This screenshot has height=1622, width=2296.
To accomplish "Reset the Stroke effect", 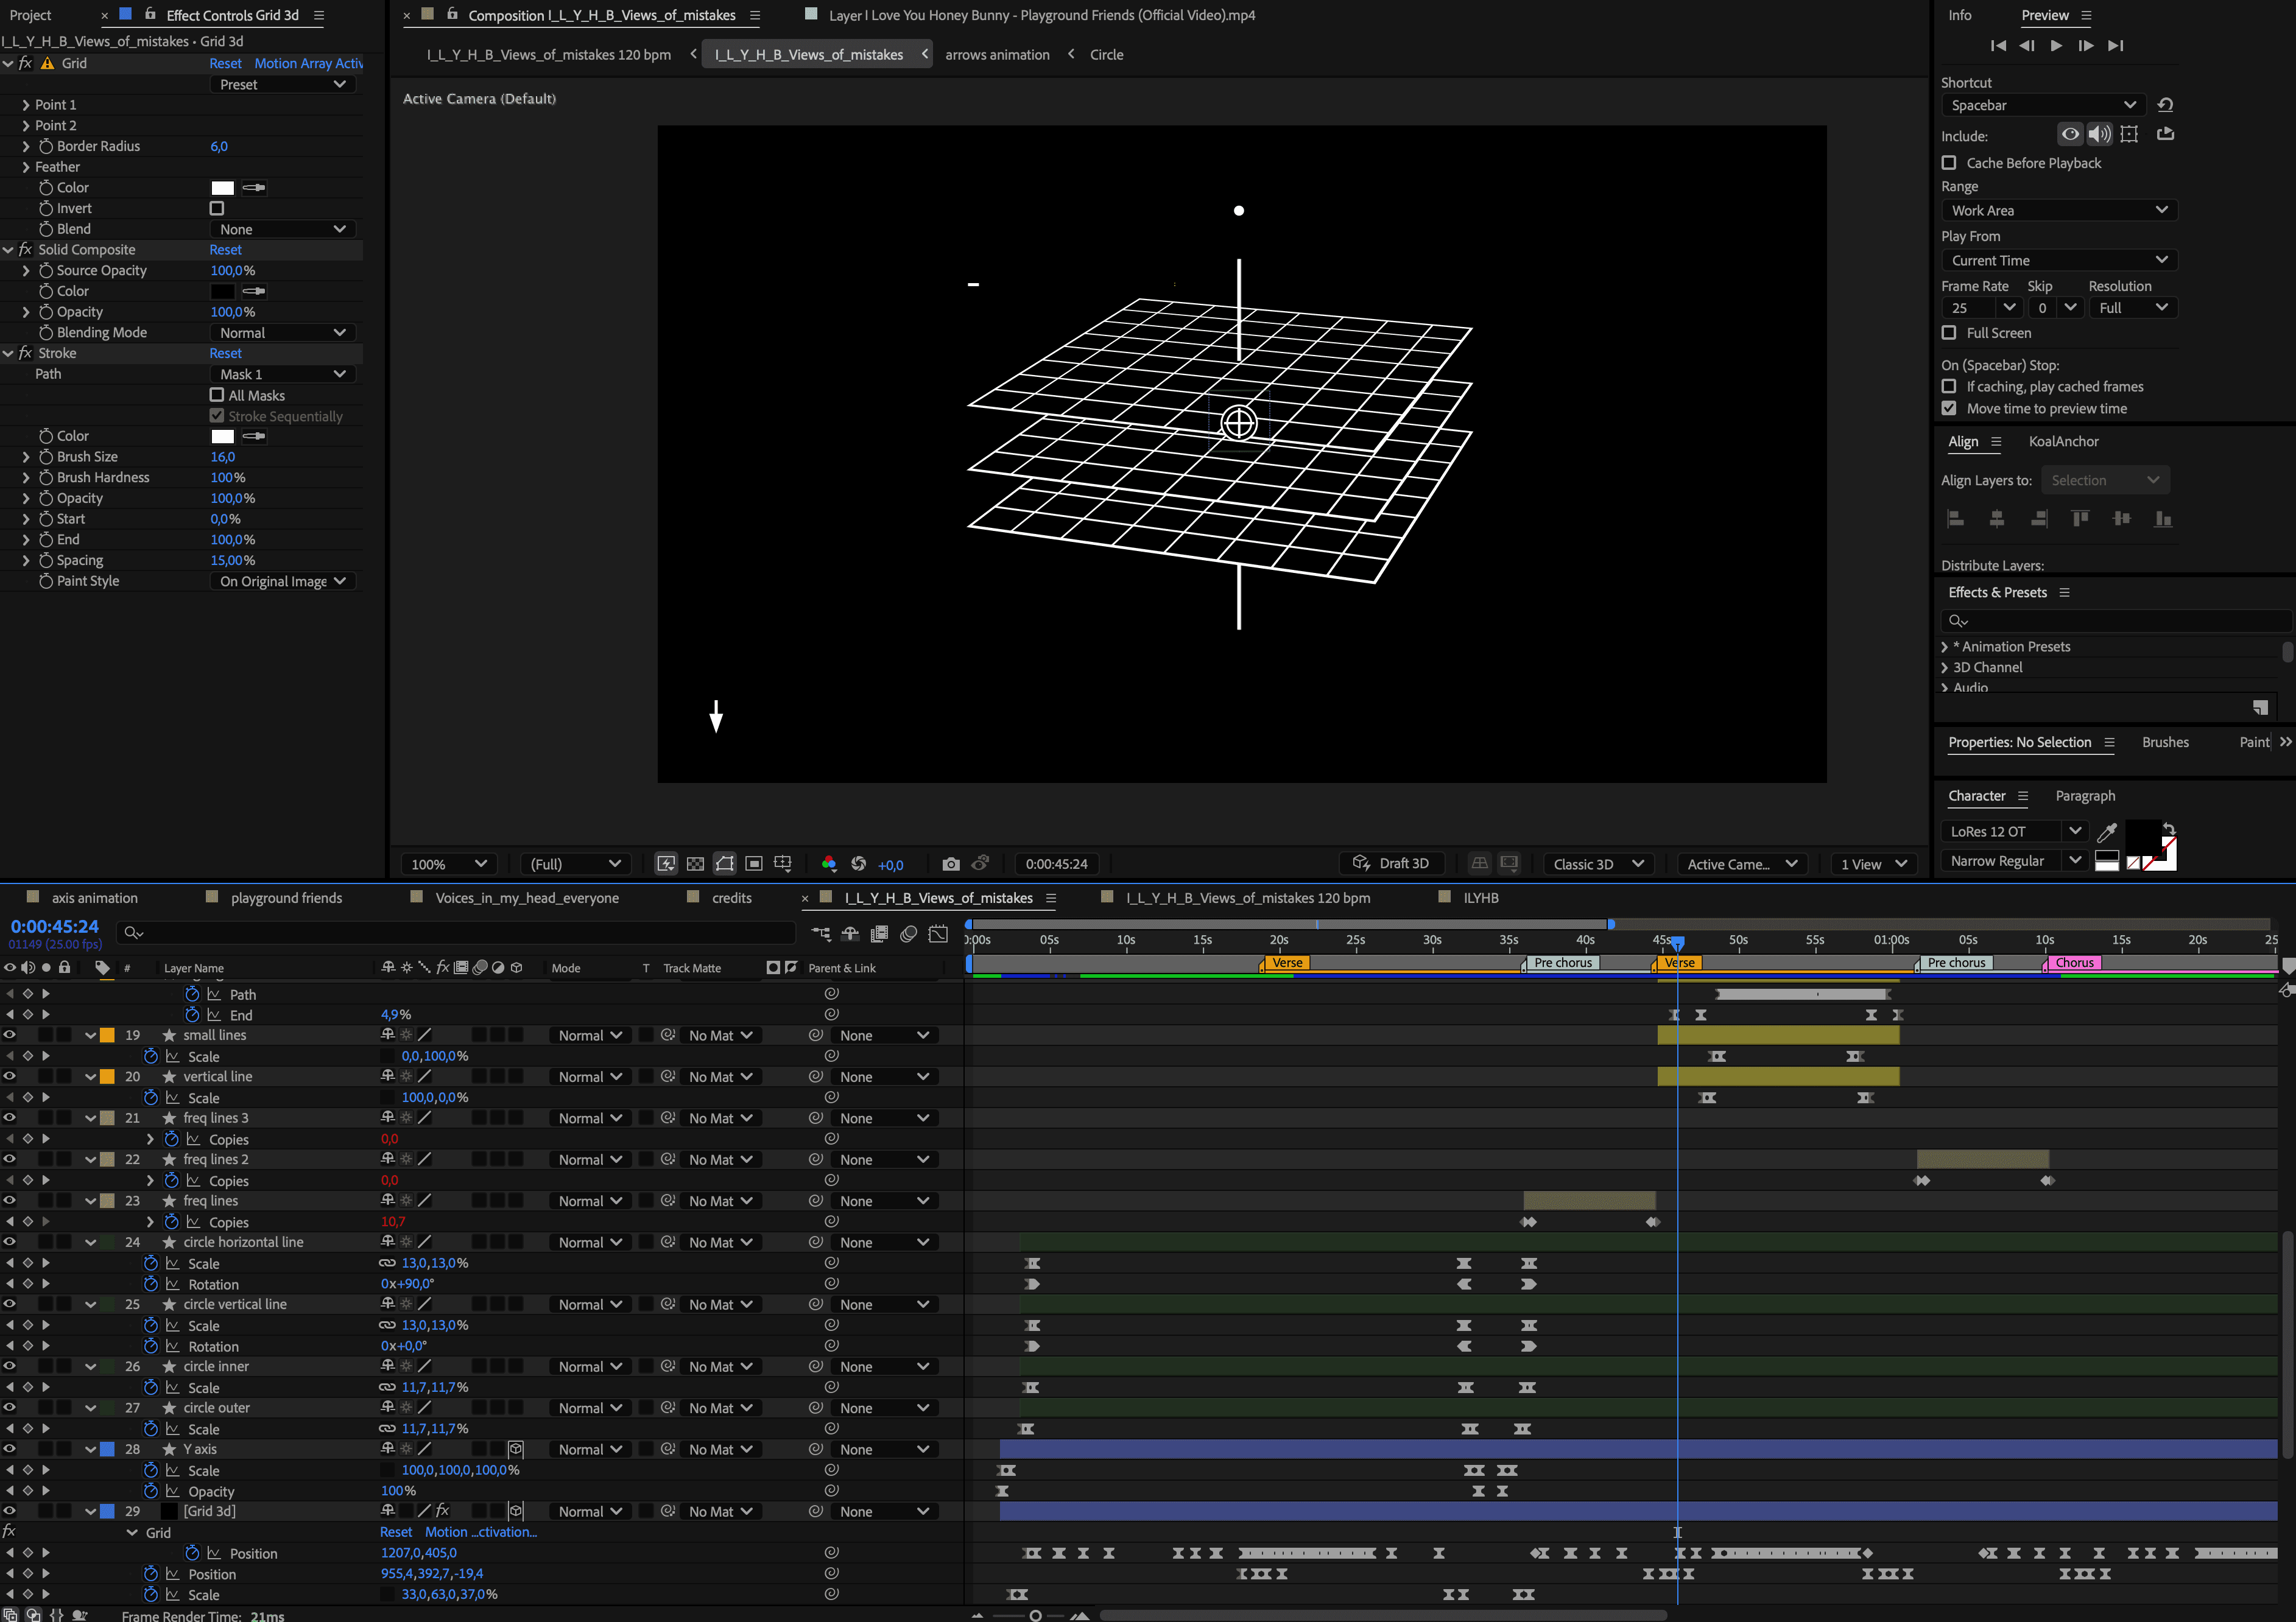I will tap(225, 353).
